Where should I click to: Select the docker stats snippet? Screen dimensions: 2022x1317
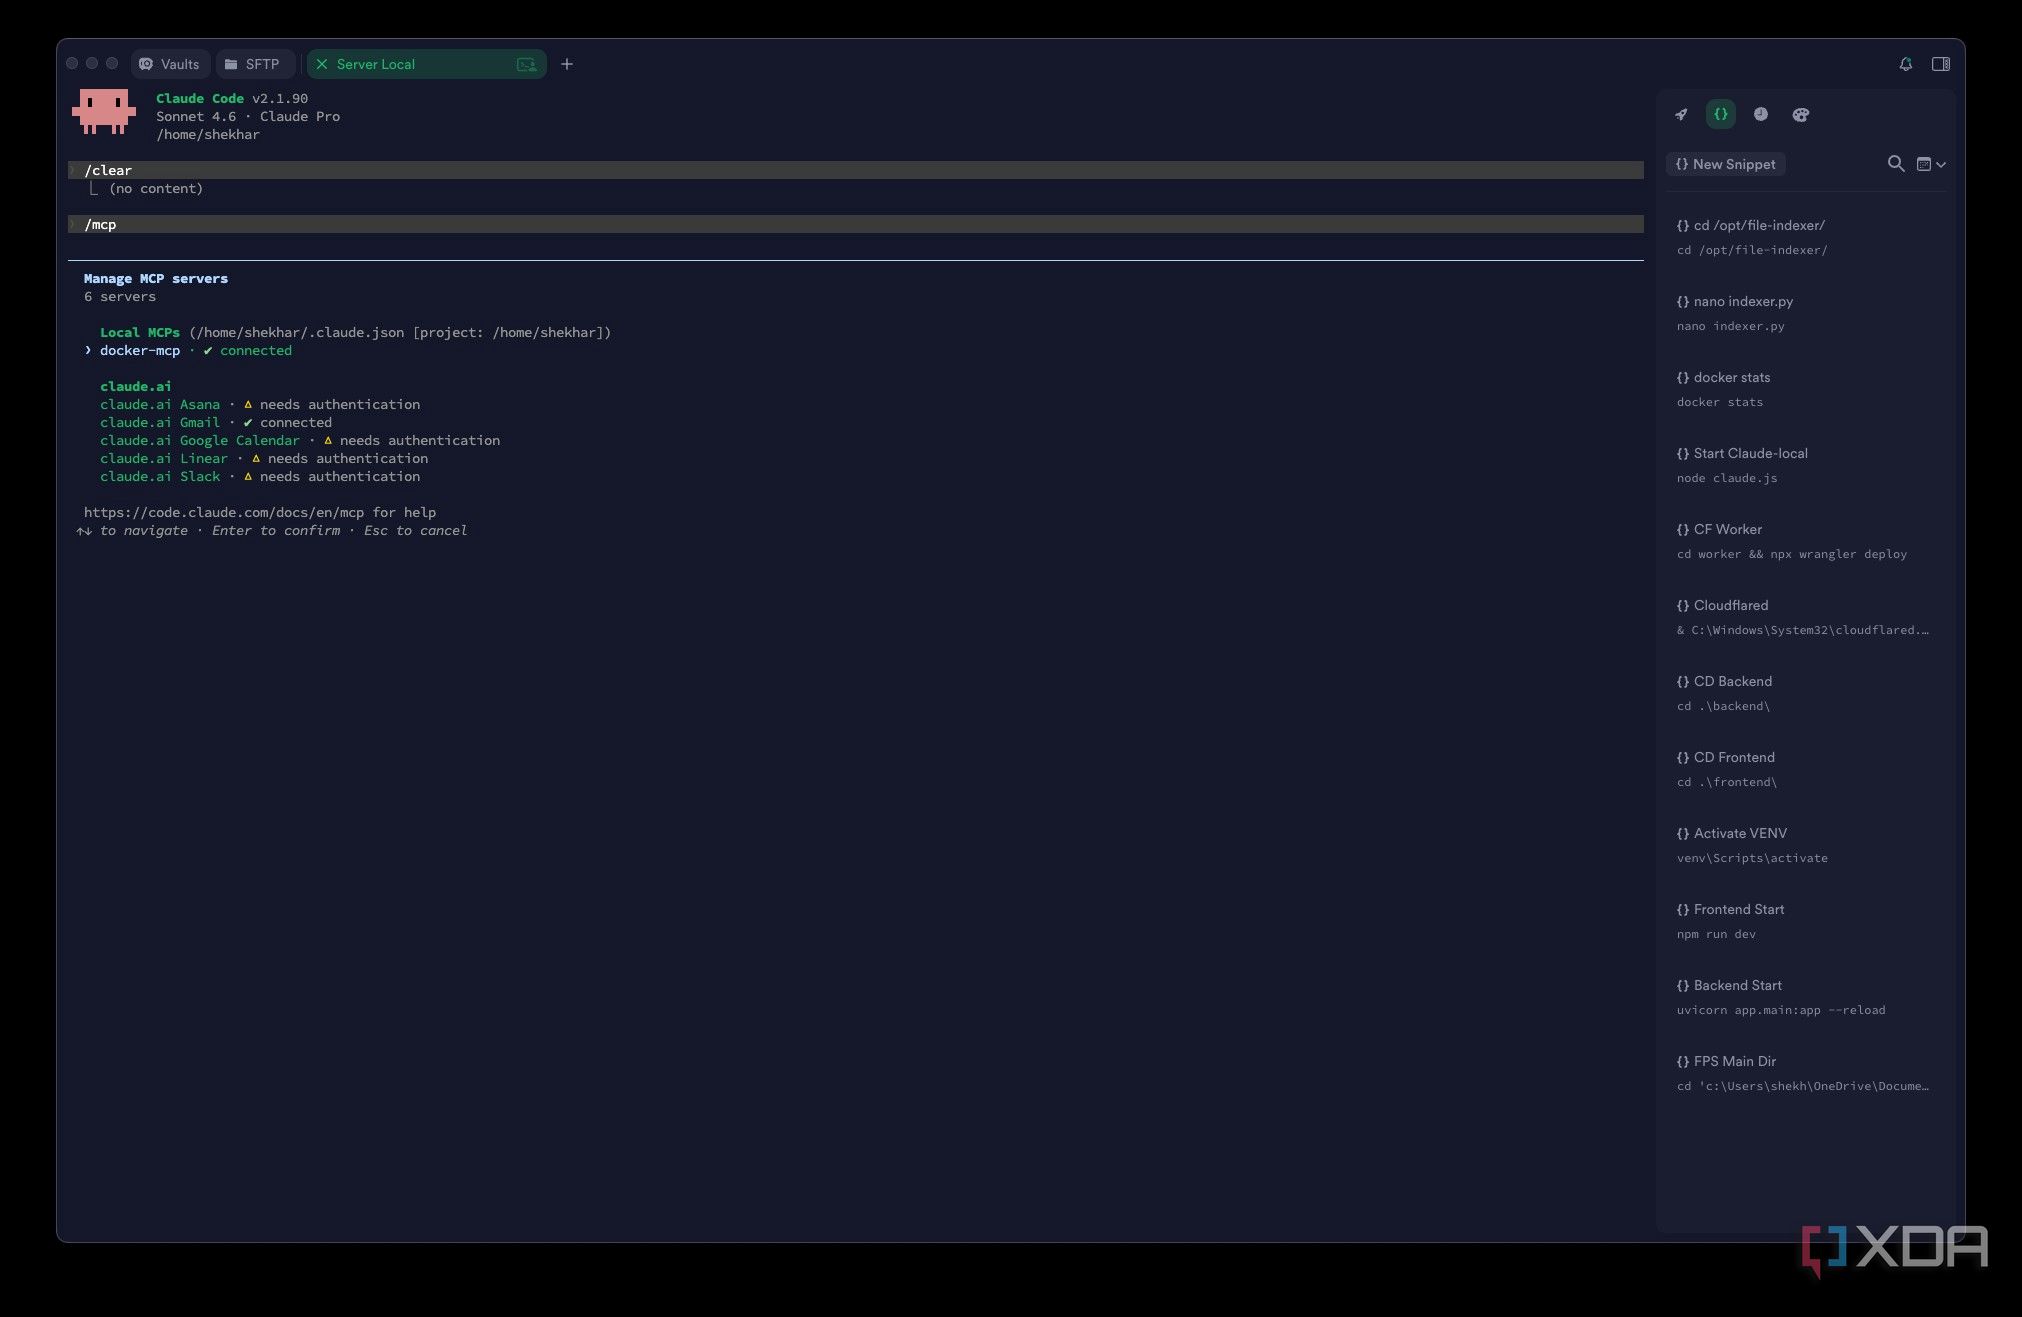(x=1806, y=389)
